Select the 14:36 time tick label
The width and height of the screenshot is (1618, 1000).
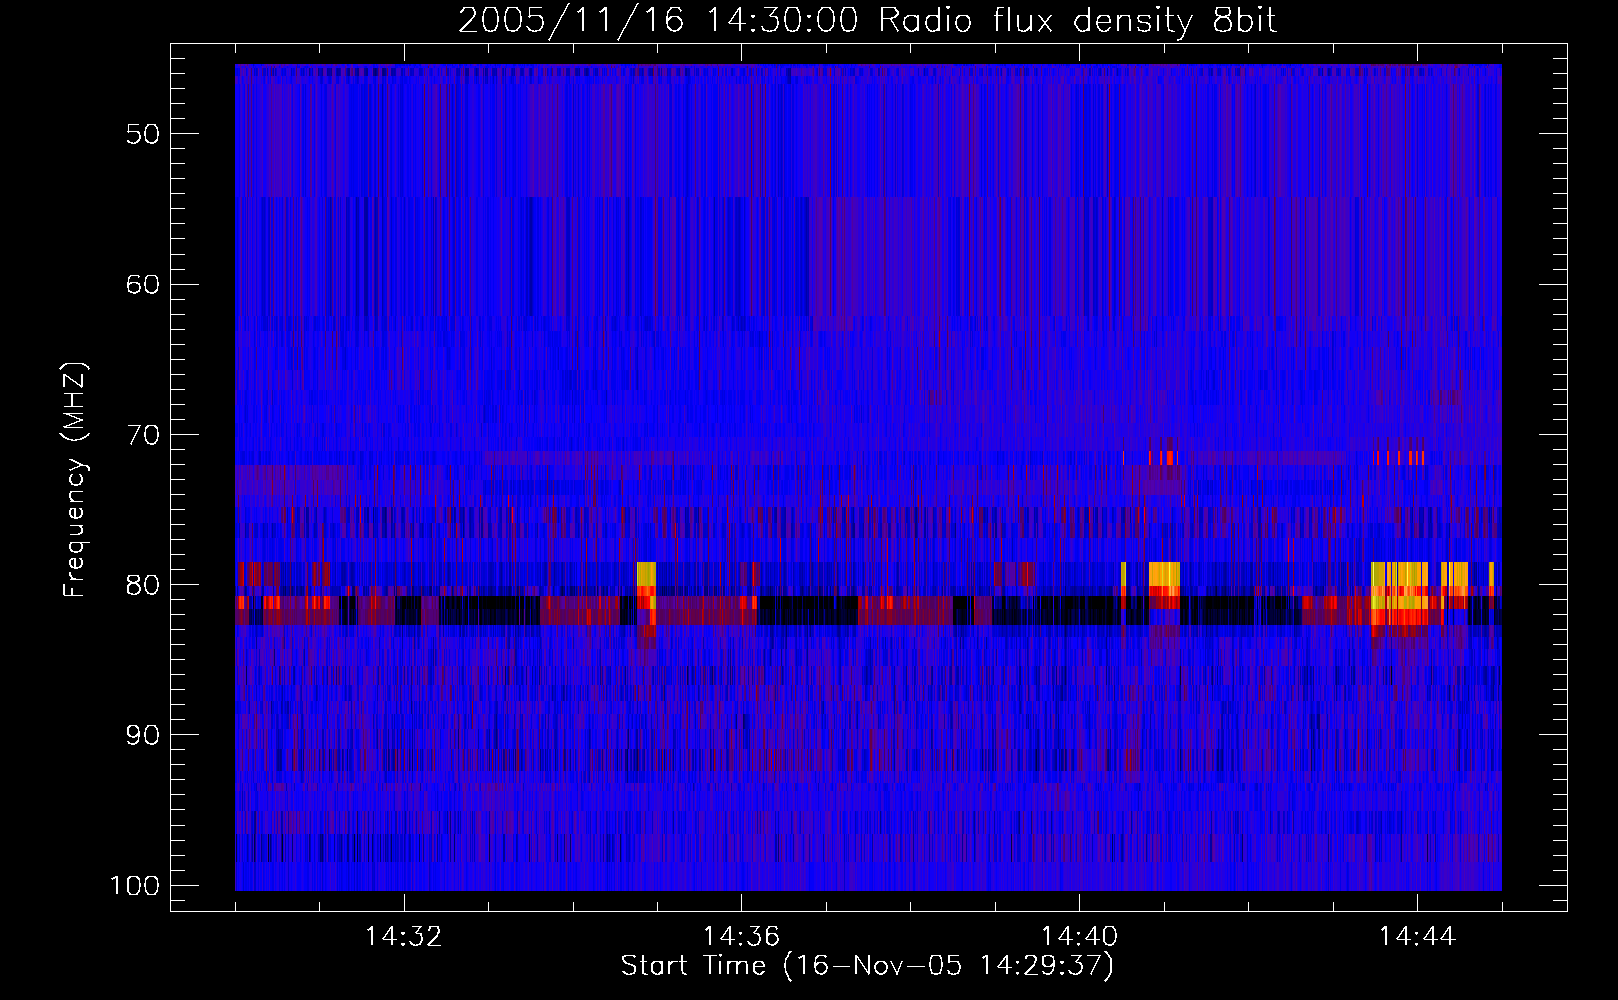(x=741, y=937)
